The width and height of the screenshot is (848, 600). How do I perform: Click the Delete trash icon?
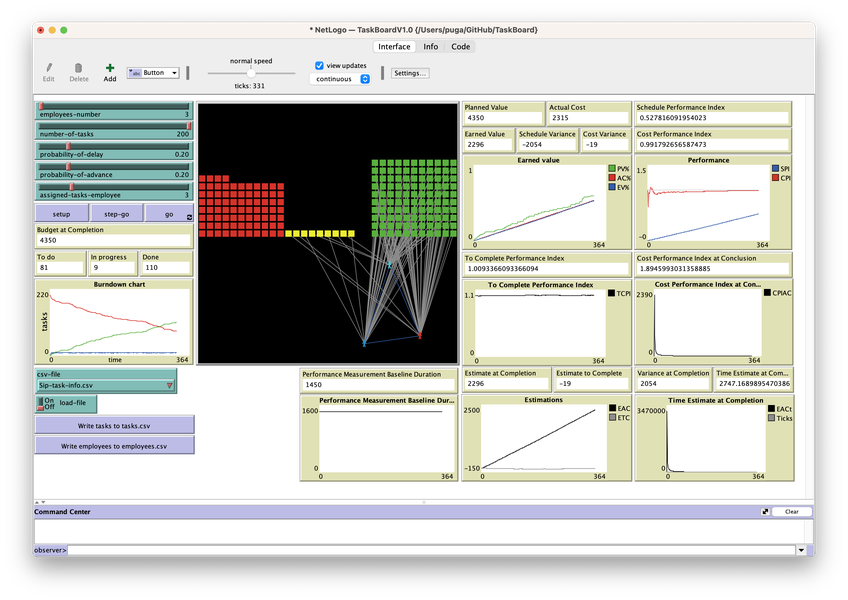click(79, 67)
